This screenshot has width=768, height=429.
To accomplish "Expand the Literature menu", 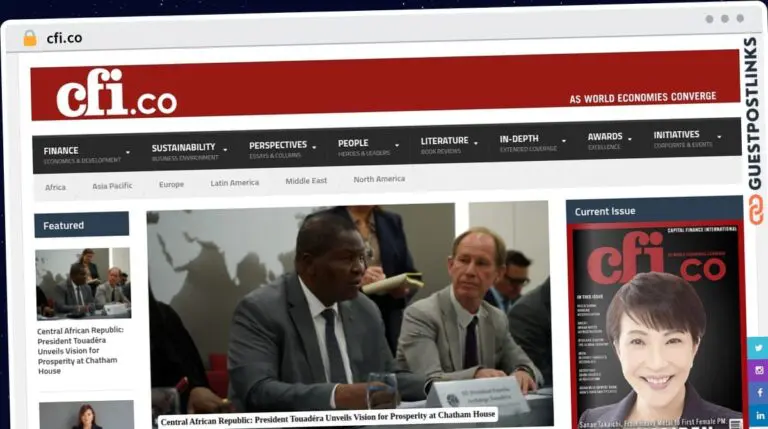I will pos(449,144).
